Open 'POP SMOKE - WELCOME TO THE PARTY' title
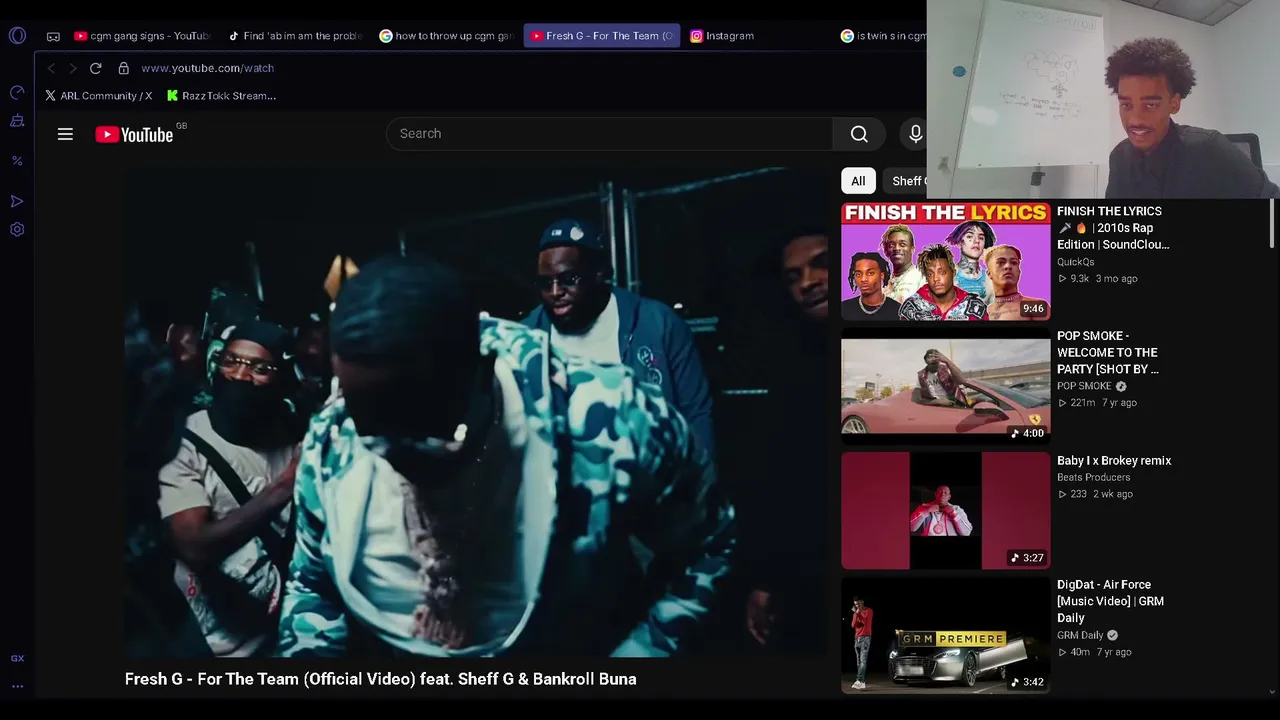The width and height of the screenshot is (1280, 720). click(x=1108, y=352)
